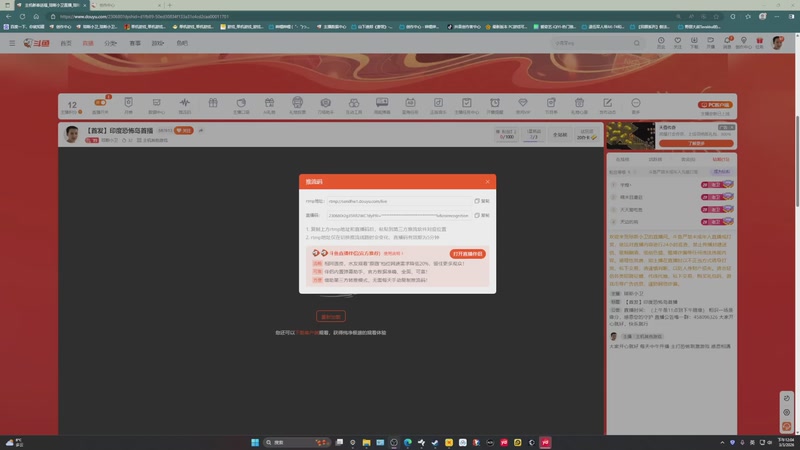
Task: Open the Windows Start button
Action: point(255,442)
